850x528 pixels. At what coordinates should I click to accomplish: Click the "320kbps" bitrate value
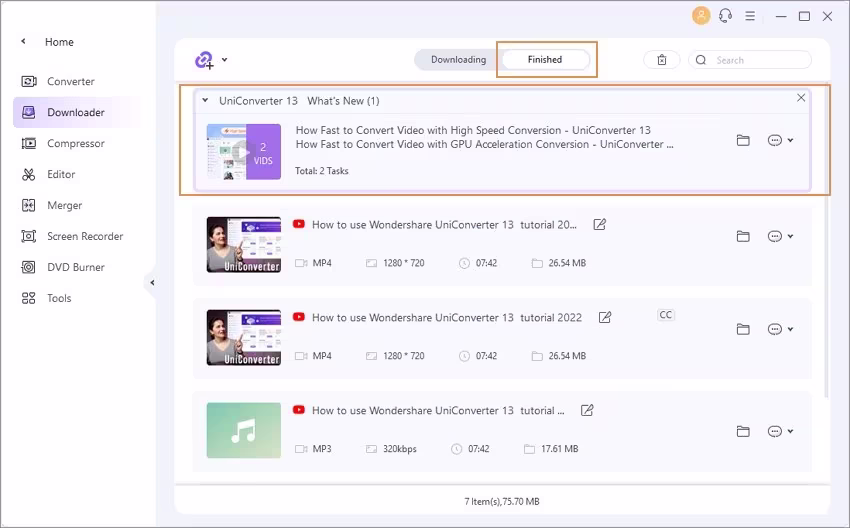pyautogui.click(x=400, y=449)
